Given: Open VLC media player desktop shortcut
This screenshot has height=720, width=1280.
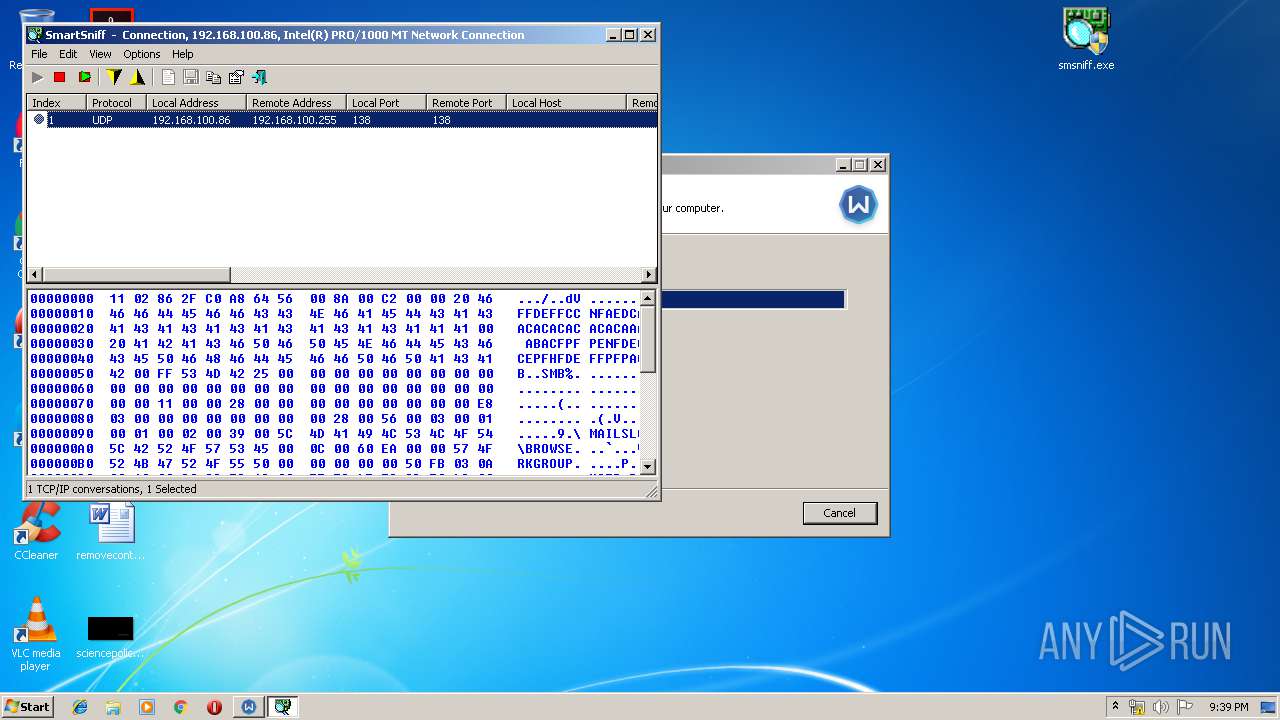Looking at the screenshot, I should (36, 634).
